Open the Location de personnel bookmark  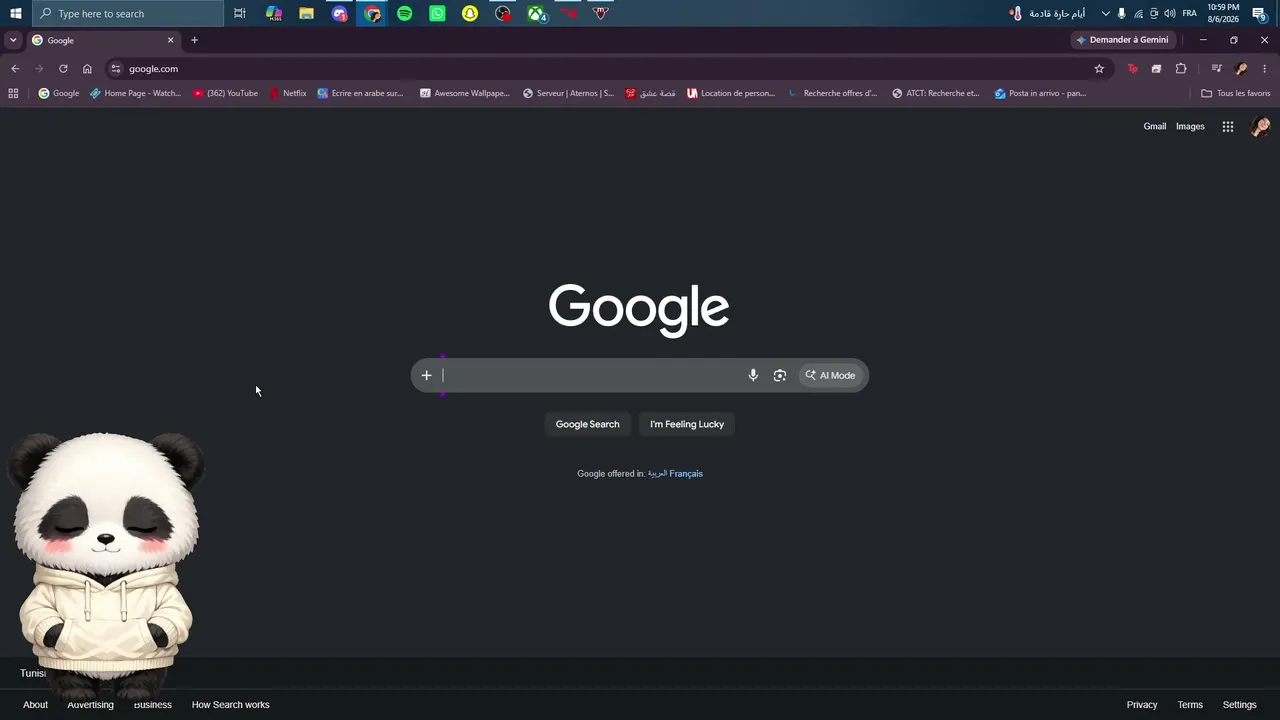731,93
